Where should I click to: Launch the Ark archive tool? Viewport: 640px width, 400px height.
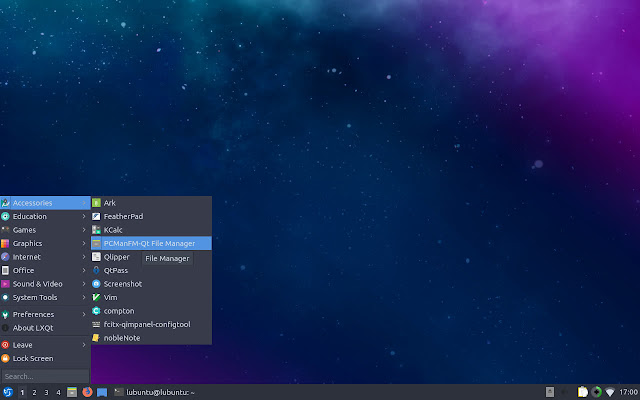(151, 203)
